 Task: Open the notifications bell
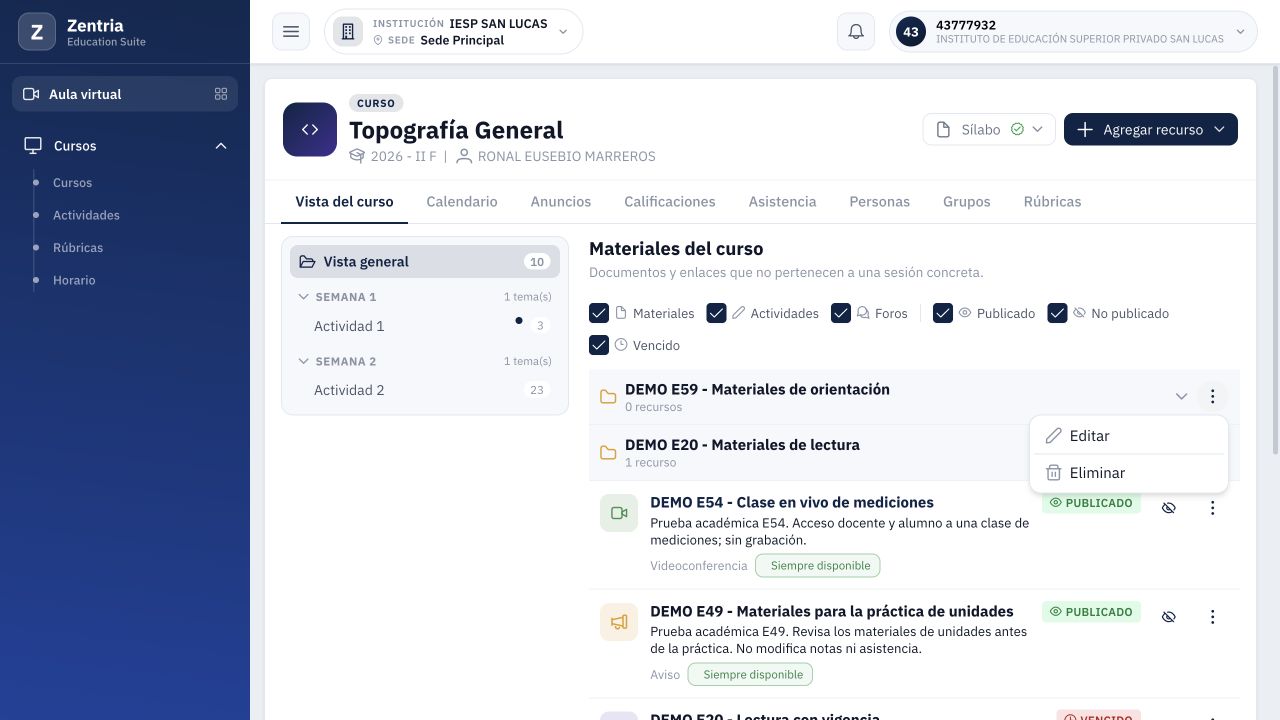(856, 32)
